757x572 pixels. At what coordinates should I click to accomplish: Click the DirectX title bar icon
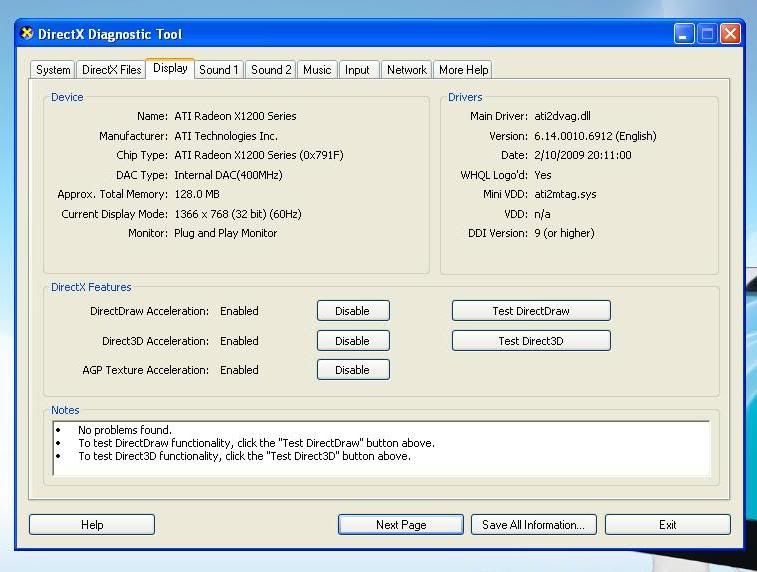pos(27,33)
